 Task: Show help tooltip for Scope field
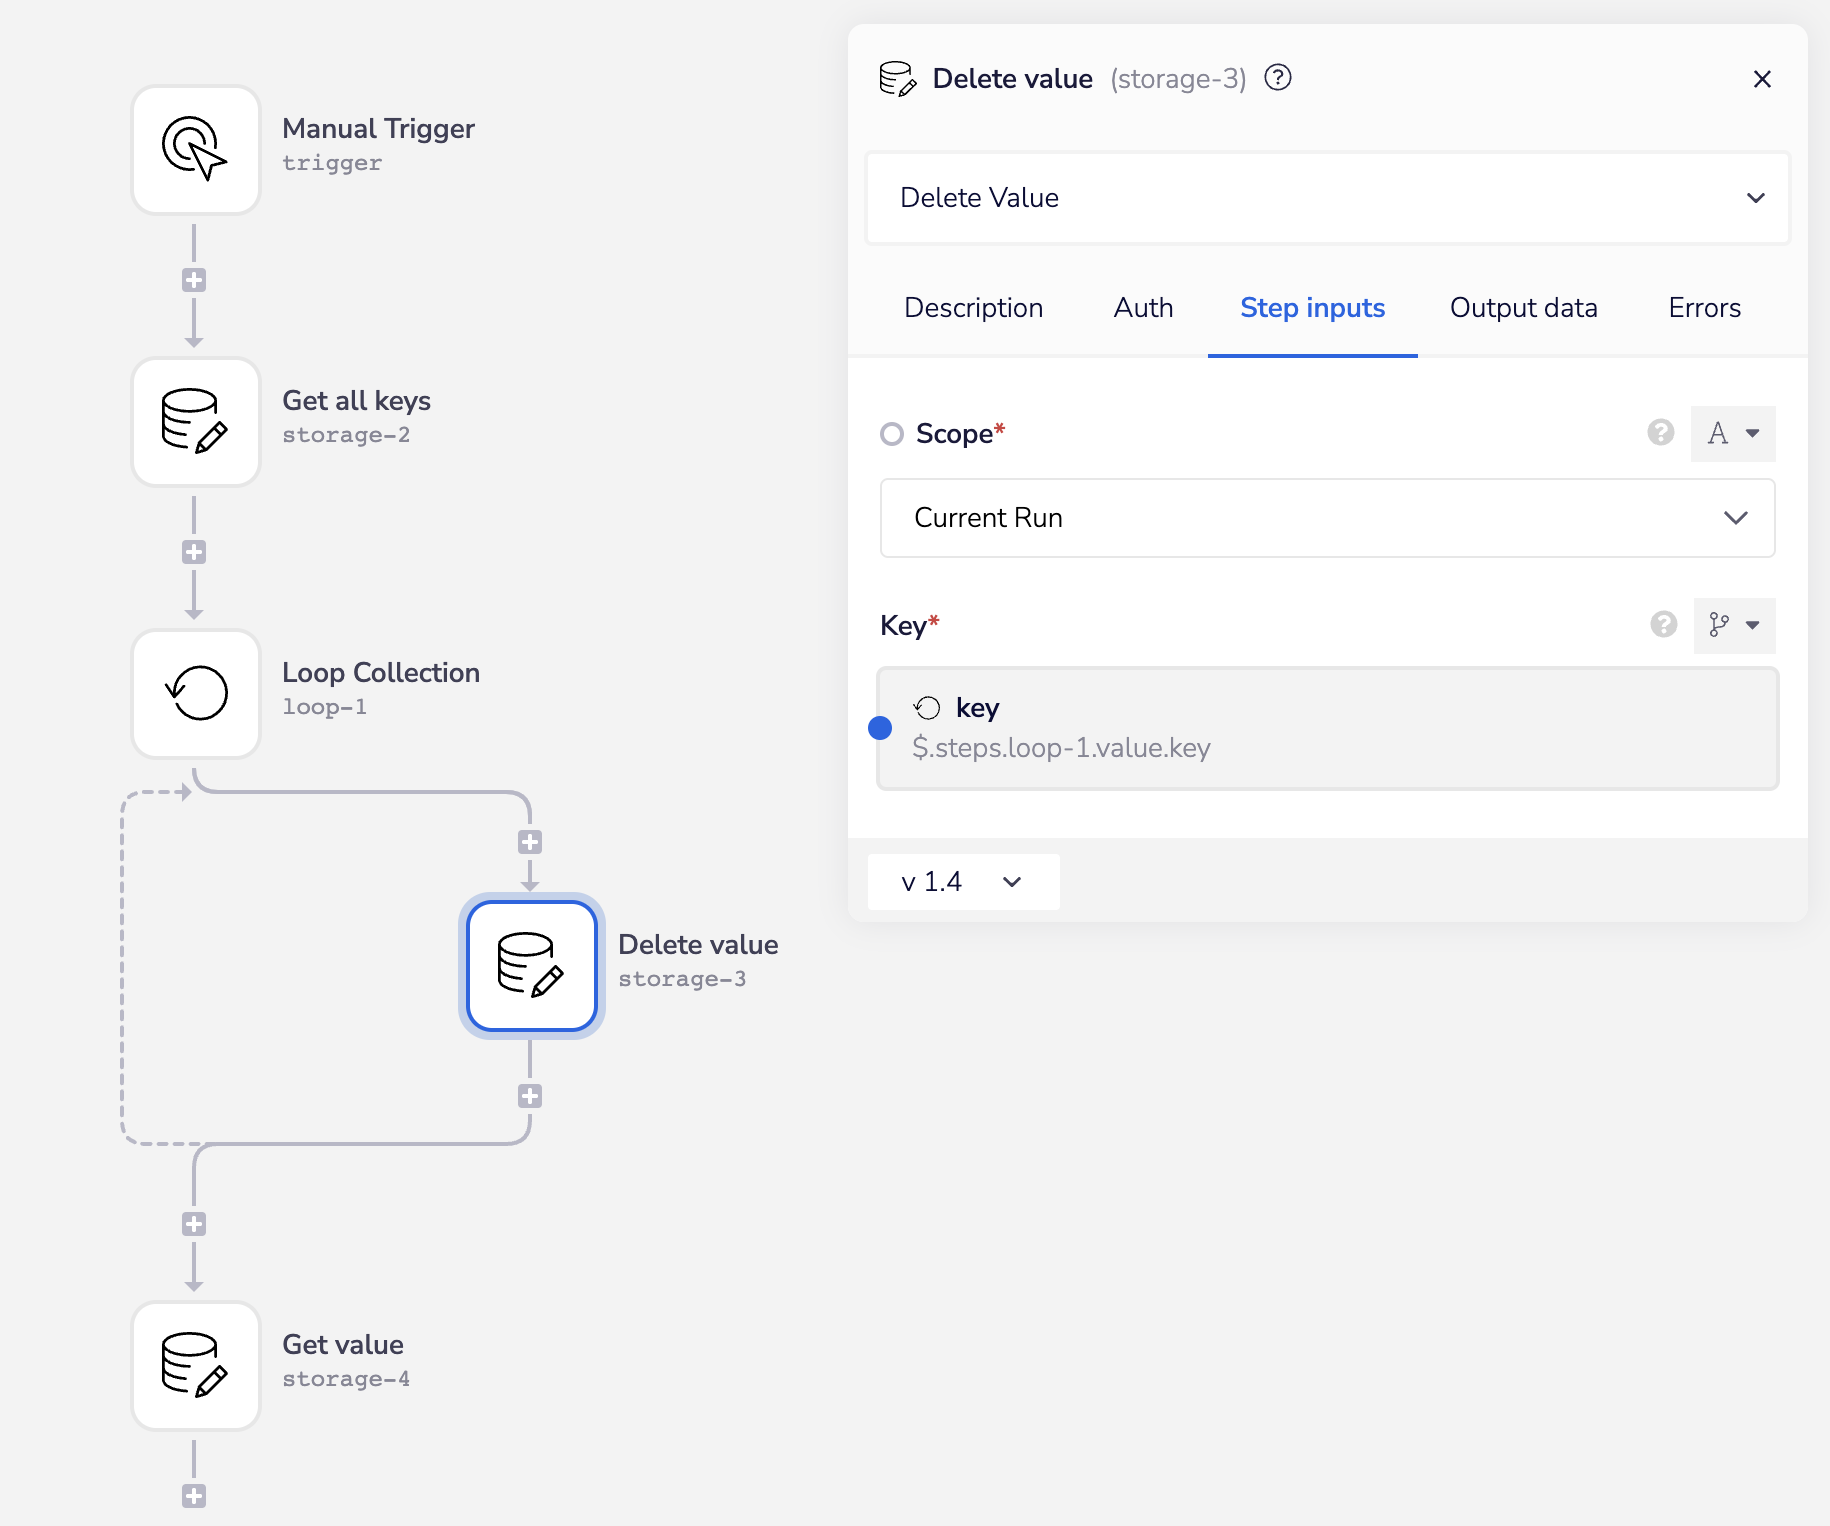click(1660, 433)
